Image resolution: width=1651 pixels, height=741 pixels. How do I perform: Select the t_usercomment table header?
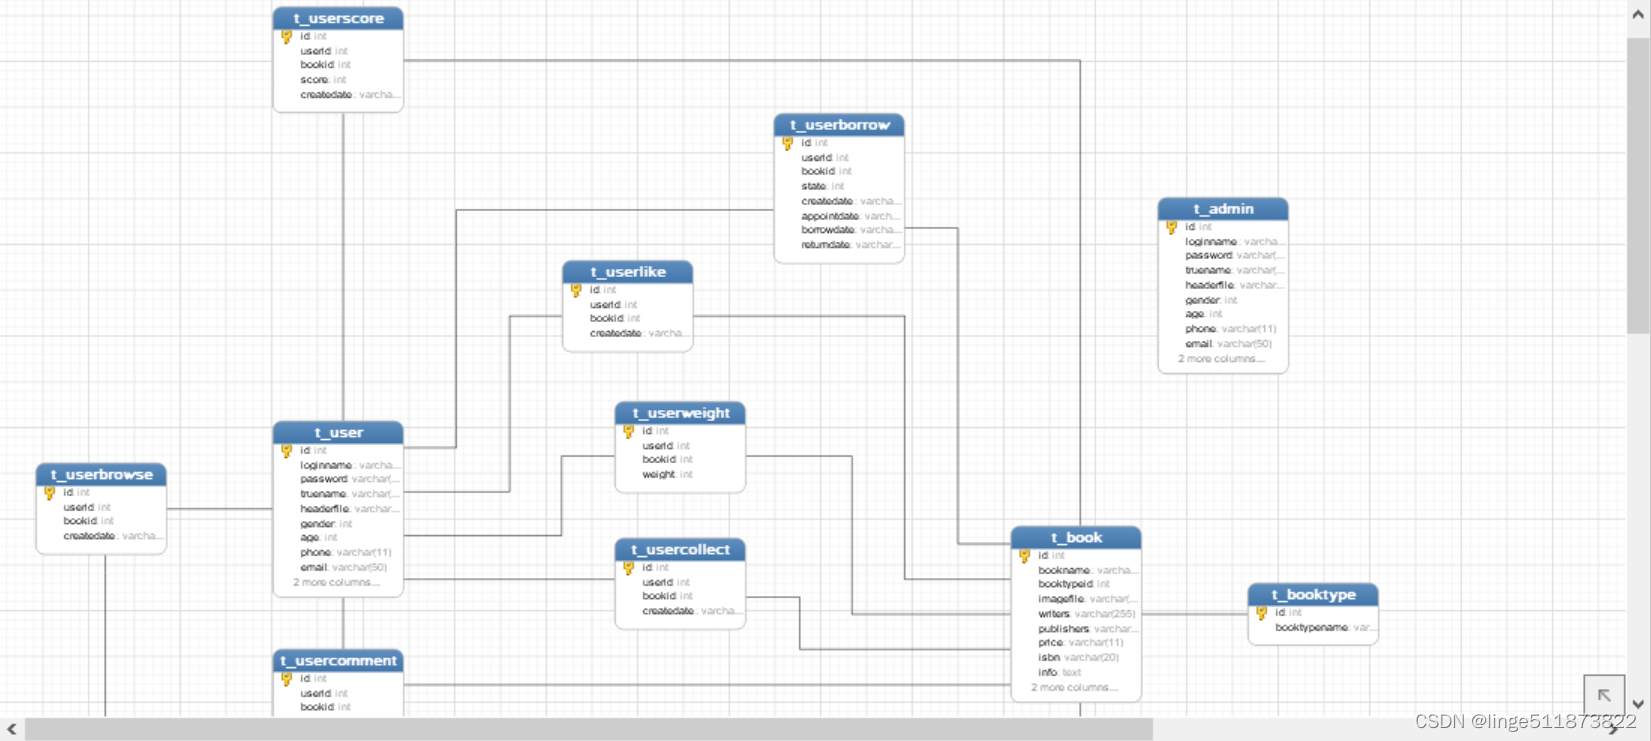(x=338, y=661)
